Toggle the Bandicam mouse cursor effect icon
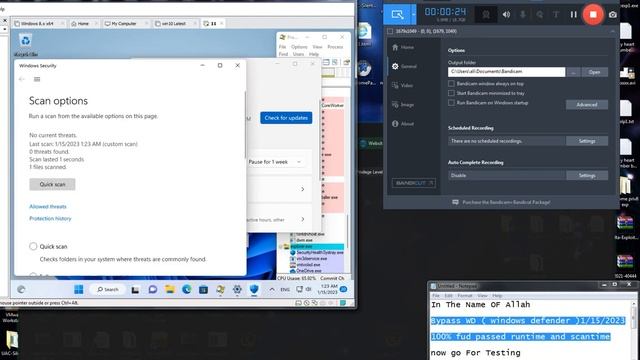Image resolution: width=640 pixels, height=360 pixels. coord(540,15)
